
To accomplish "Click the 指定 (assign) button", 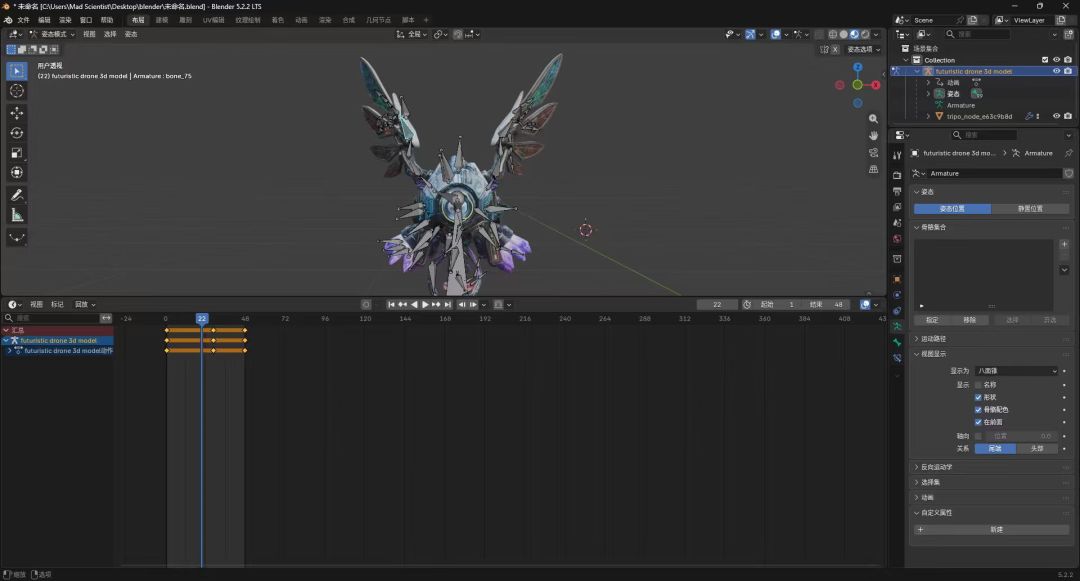I will point(932,320).
